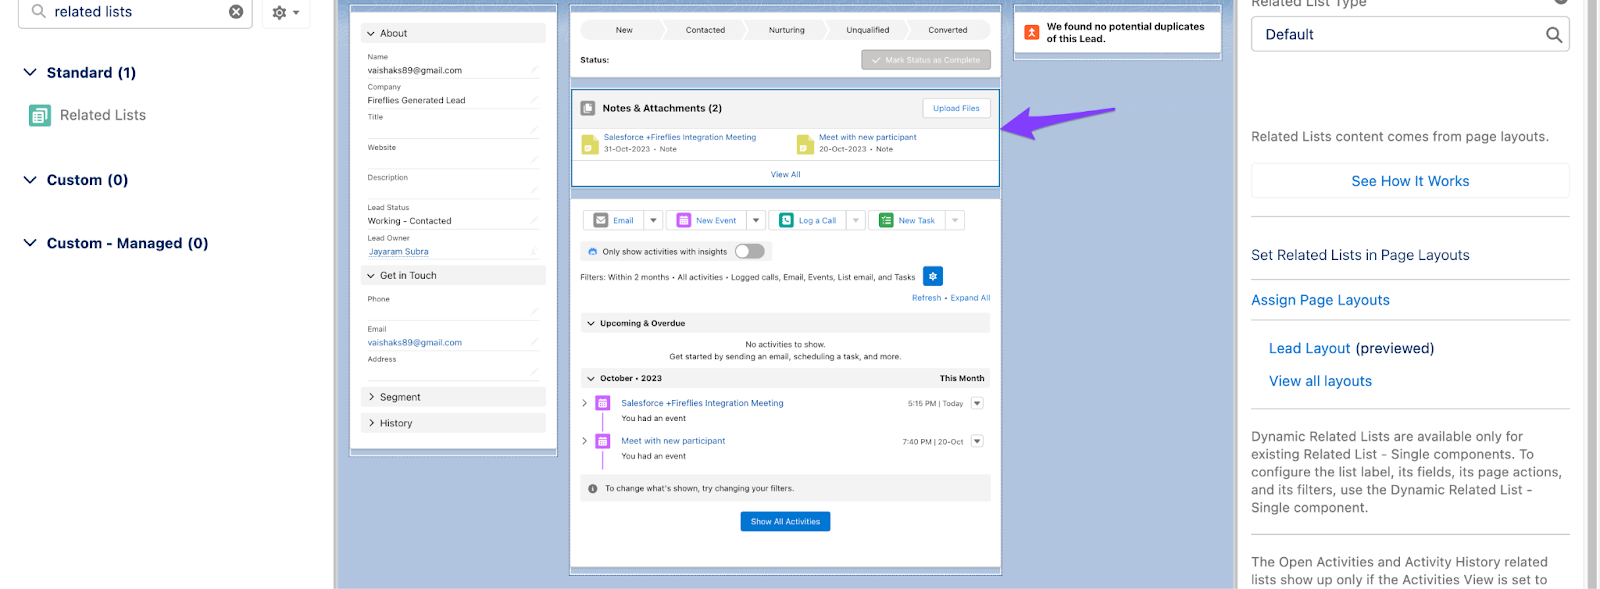Screen dimensions: 1600x589
Task: Edit the Company field pencil icon
Action: point(534,100)
